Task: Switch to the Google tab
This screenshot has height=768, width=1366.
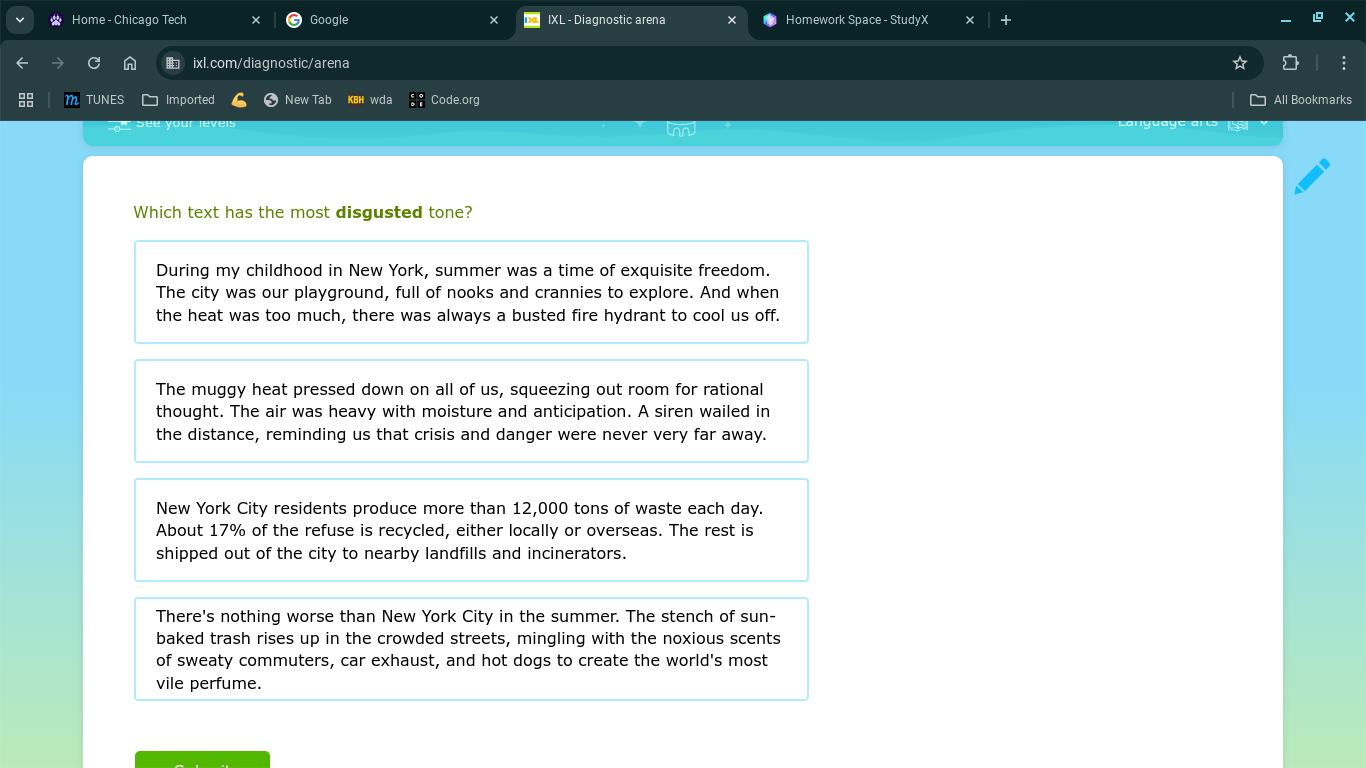Action: pyautogui.click(x=392, y=20)
